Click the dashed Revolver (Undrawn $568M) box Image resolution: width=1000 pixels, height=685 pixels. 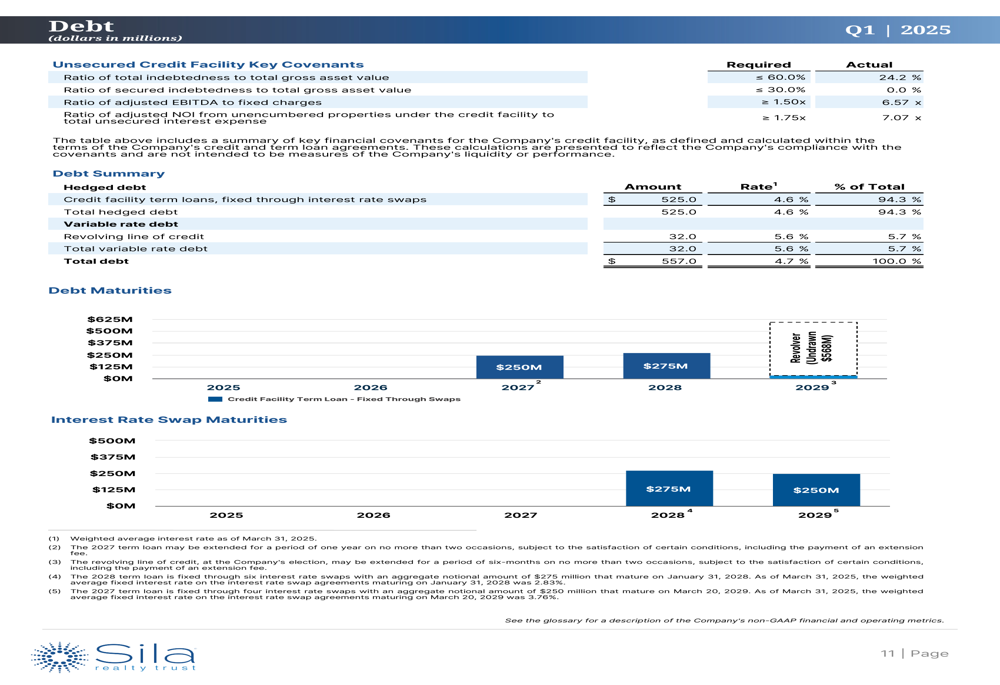click(x=813, y=349)
